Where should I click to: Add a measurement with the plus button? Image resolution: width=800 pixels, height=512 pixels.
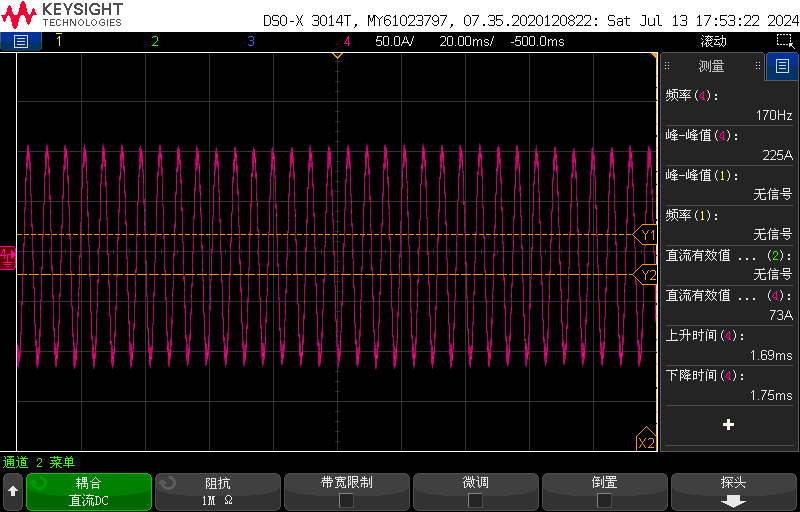coord(728,424)
